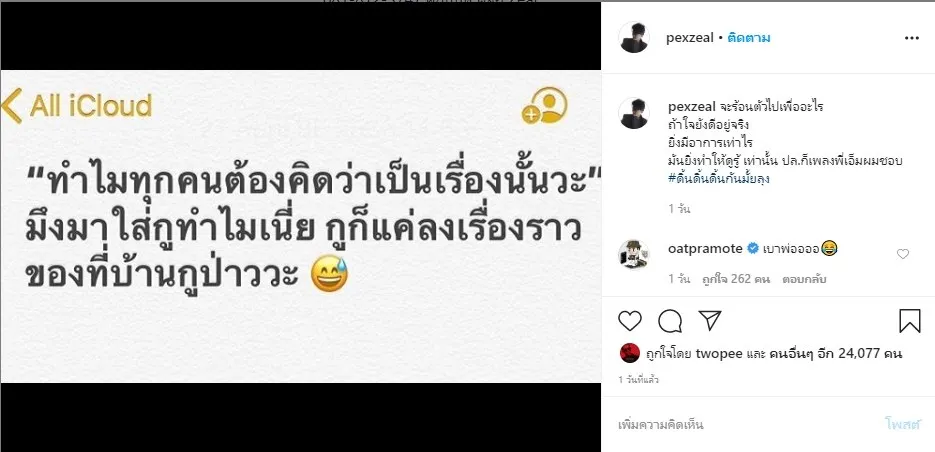The image size is (935, 452).
Task: Reply to oatpramote's comment via ตอบกลับ
Action: [x=806, y=279]
